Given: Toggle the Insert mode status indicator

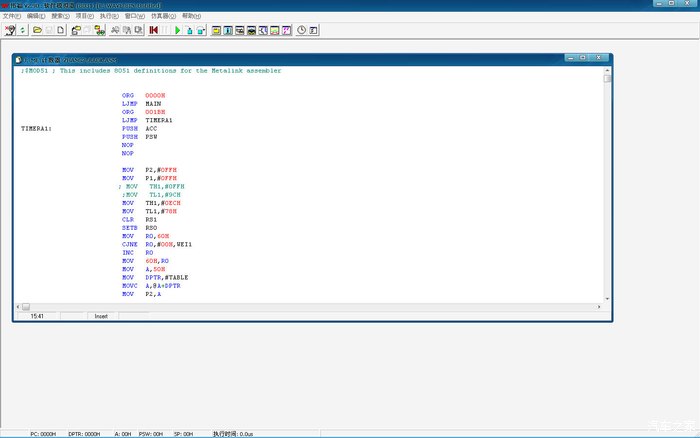Looking at the screenshot, I should coord(101,316).
